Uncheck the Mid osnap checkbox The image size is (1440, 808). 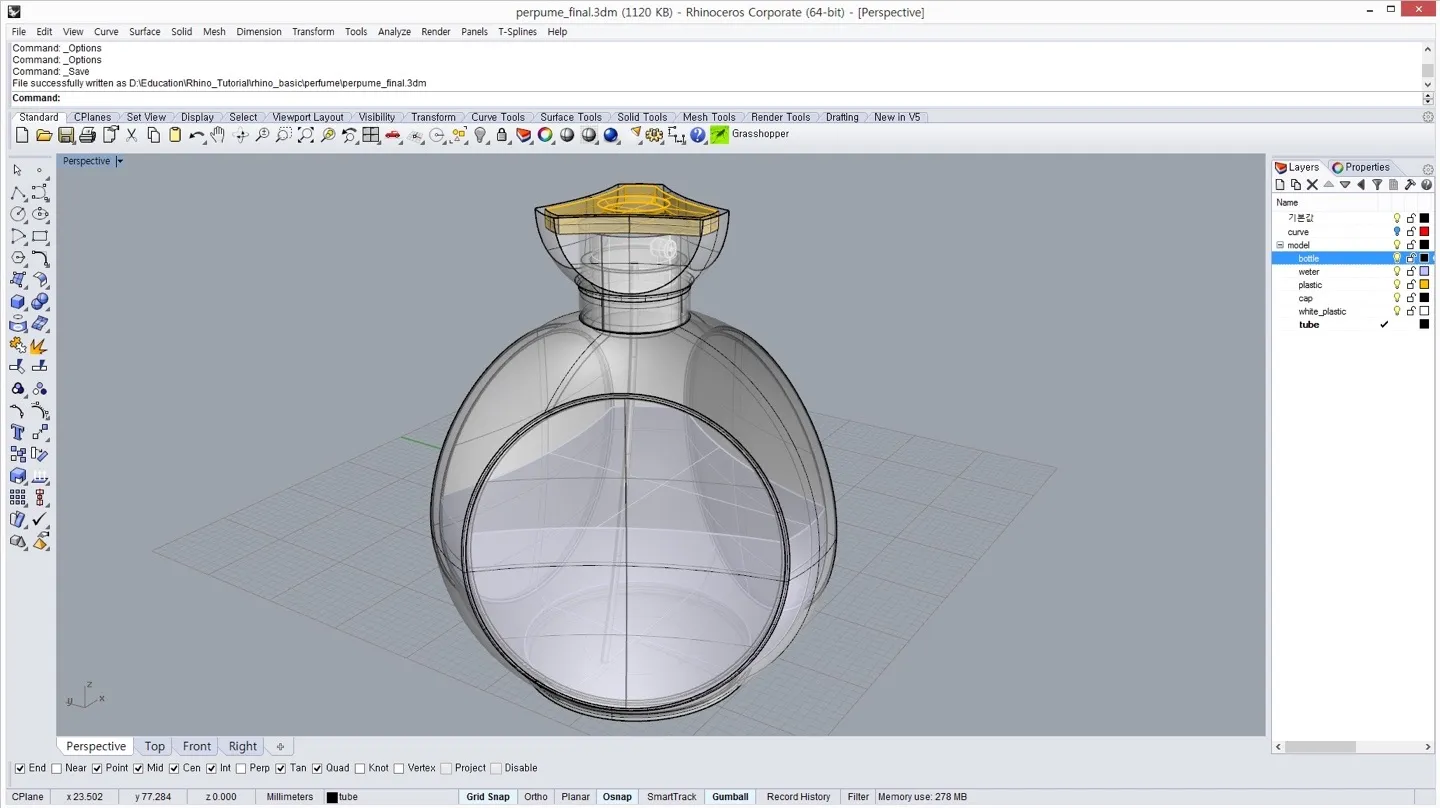(x=139, y=768)
